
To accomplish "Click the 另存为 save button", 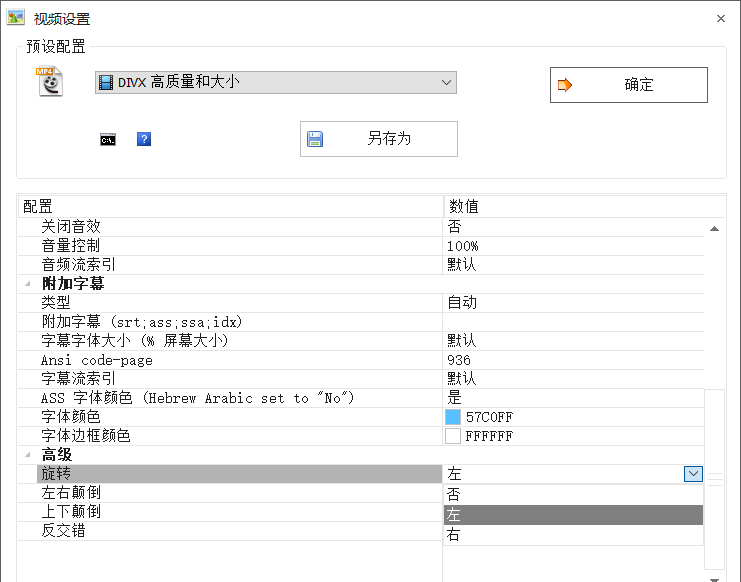I will (x=378, y=139).
